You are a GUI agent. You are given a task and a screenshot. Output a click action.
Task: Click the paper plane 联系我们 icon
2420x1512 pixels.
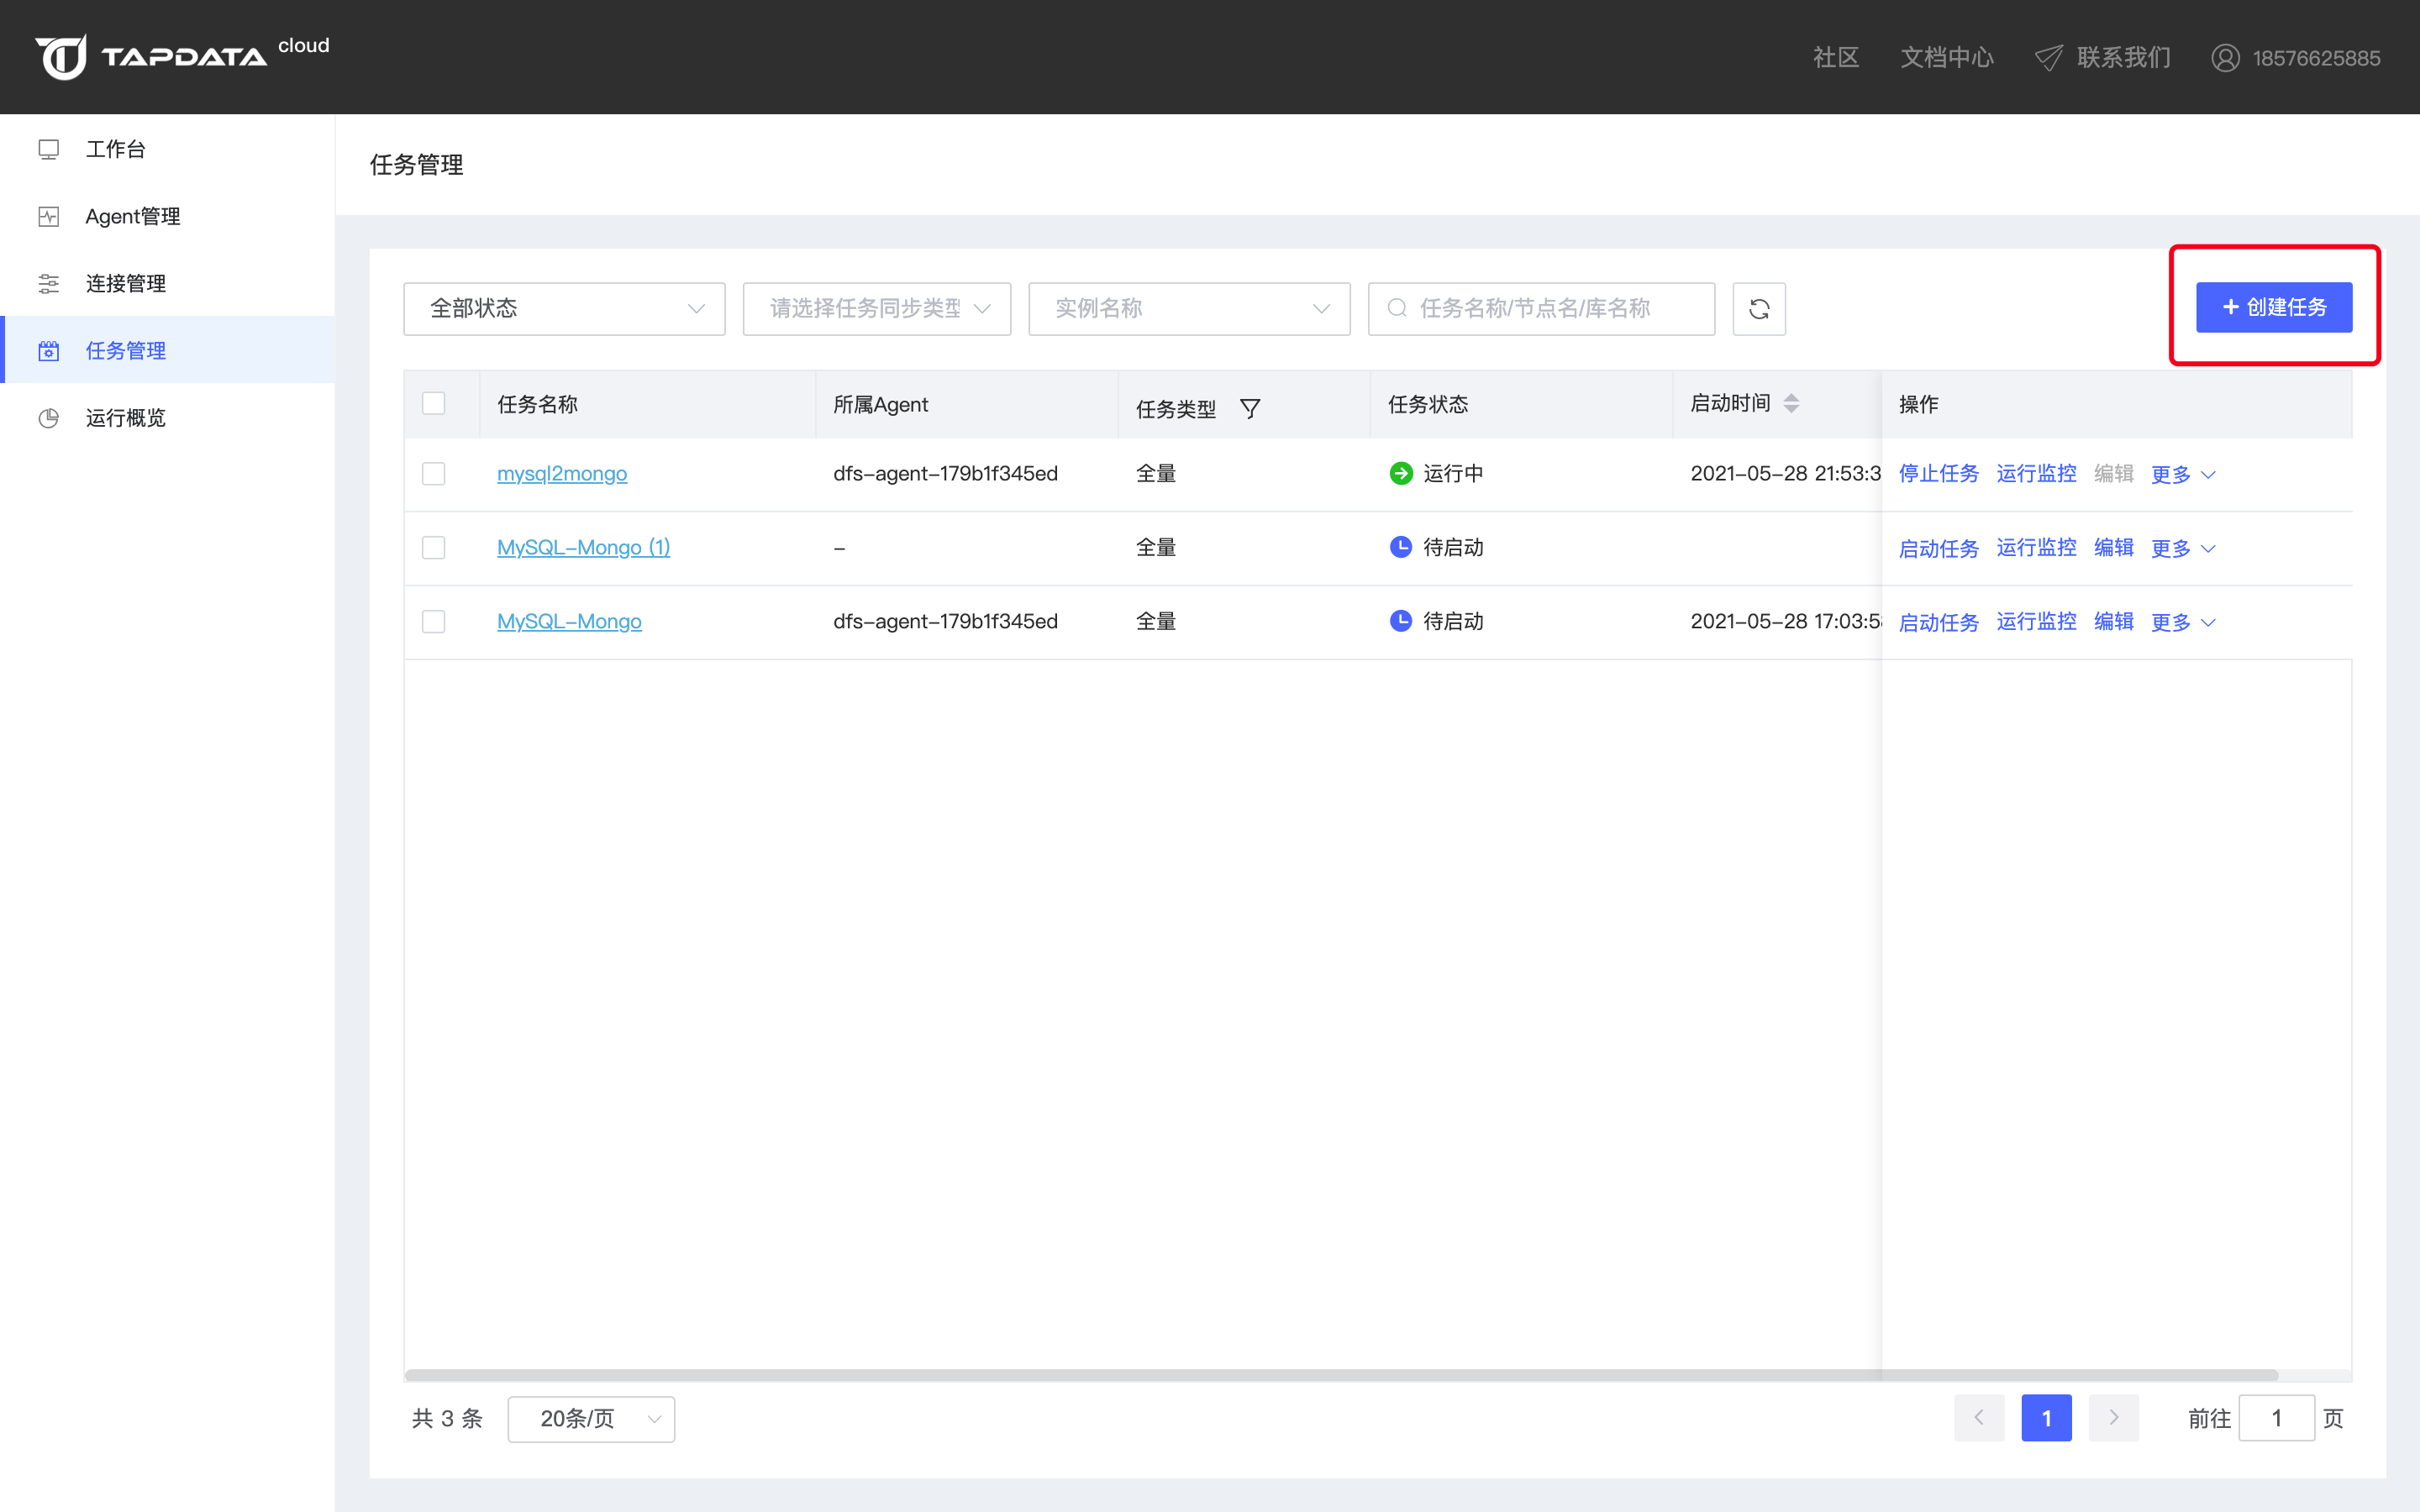2048,58
